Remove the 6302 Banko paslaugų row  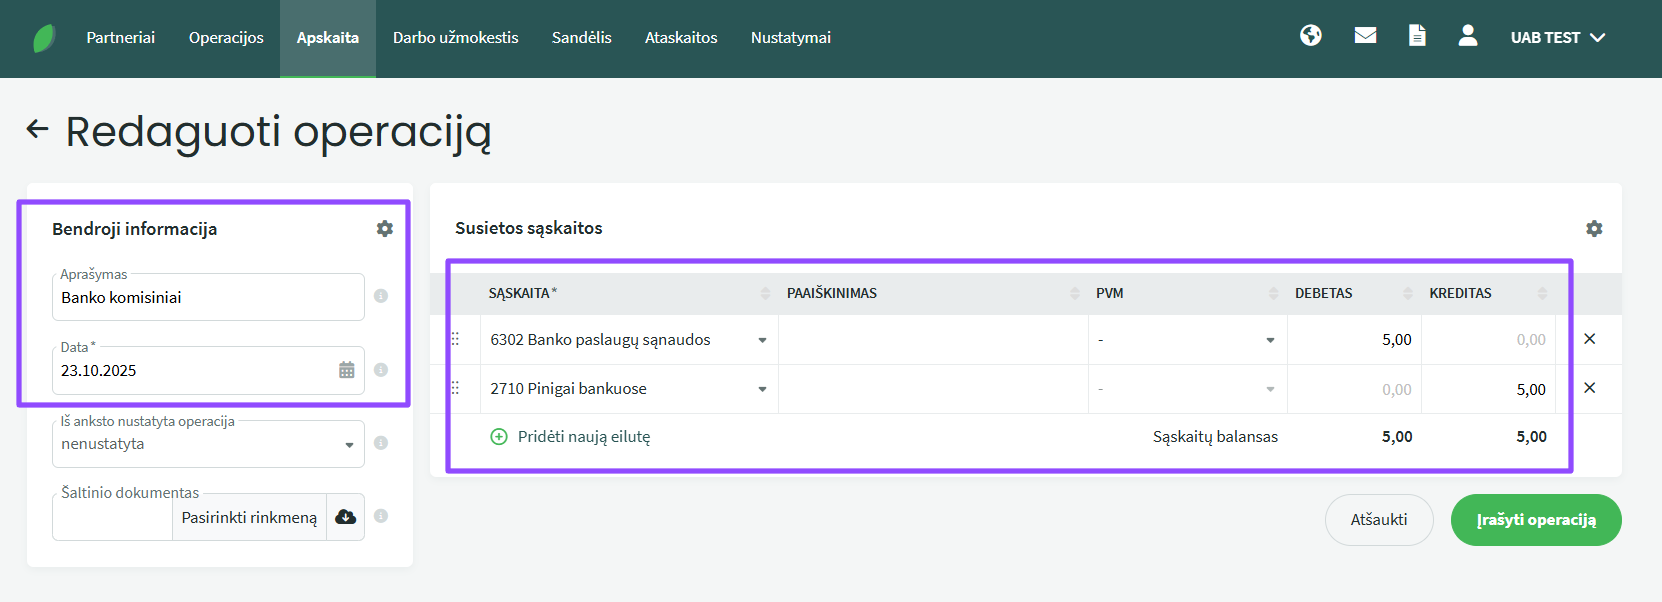pos(1589,339)
